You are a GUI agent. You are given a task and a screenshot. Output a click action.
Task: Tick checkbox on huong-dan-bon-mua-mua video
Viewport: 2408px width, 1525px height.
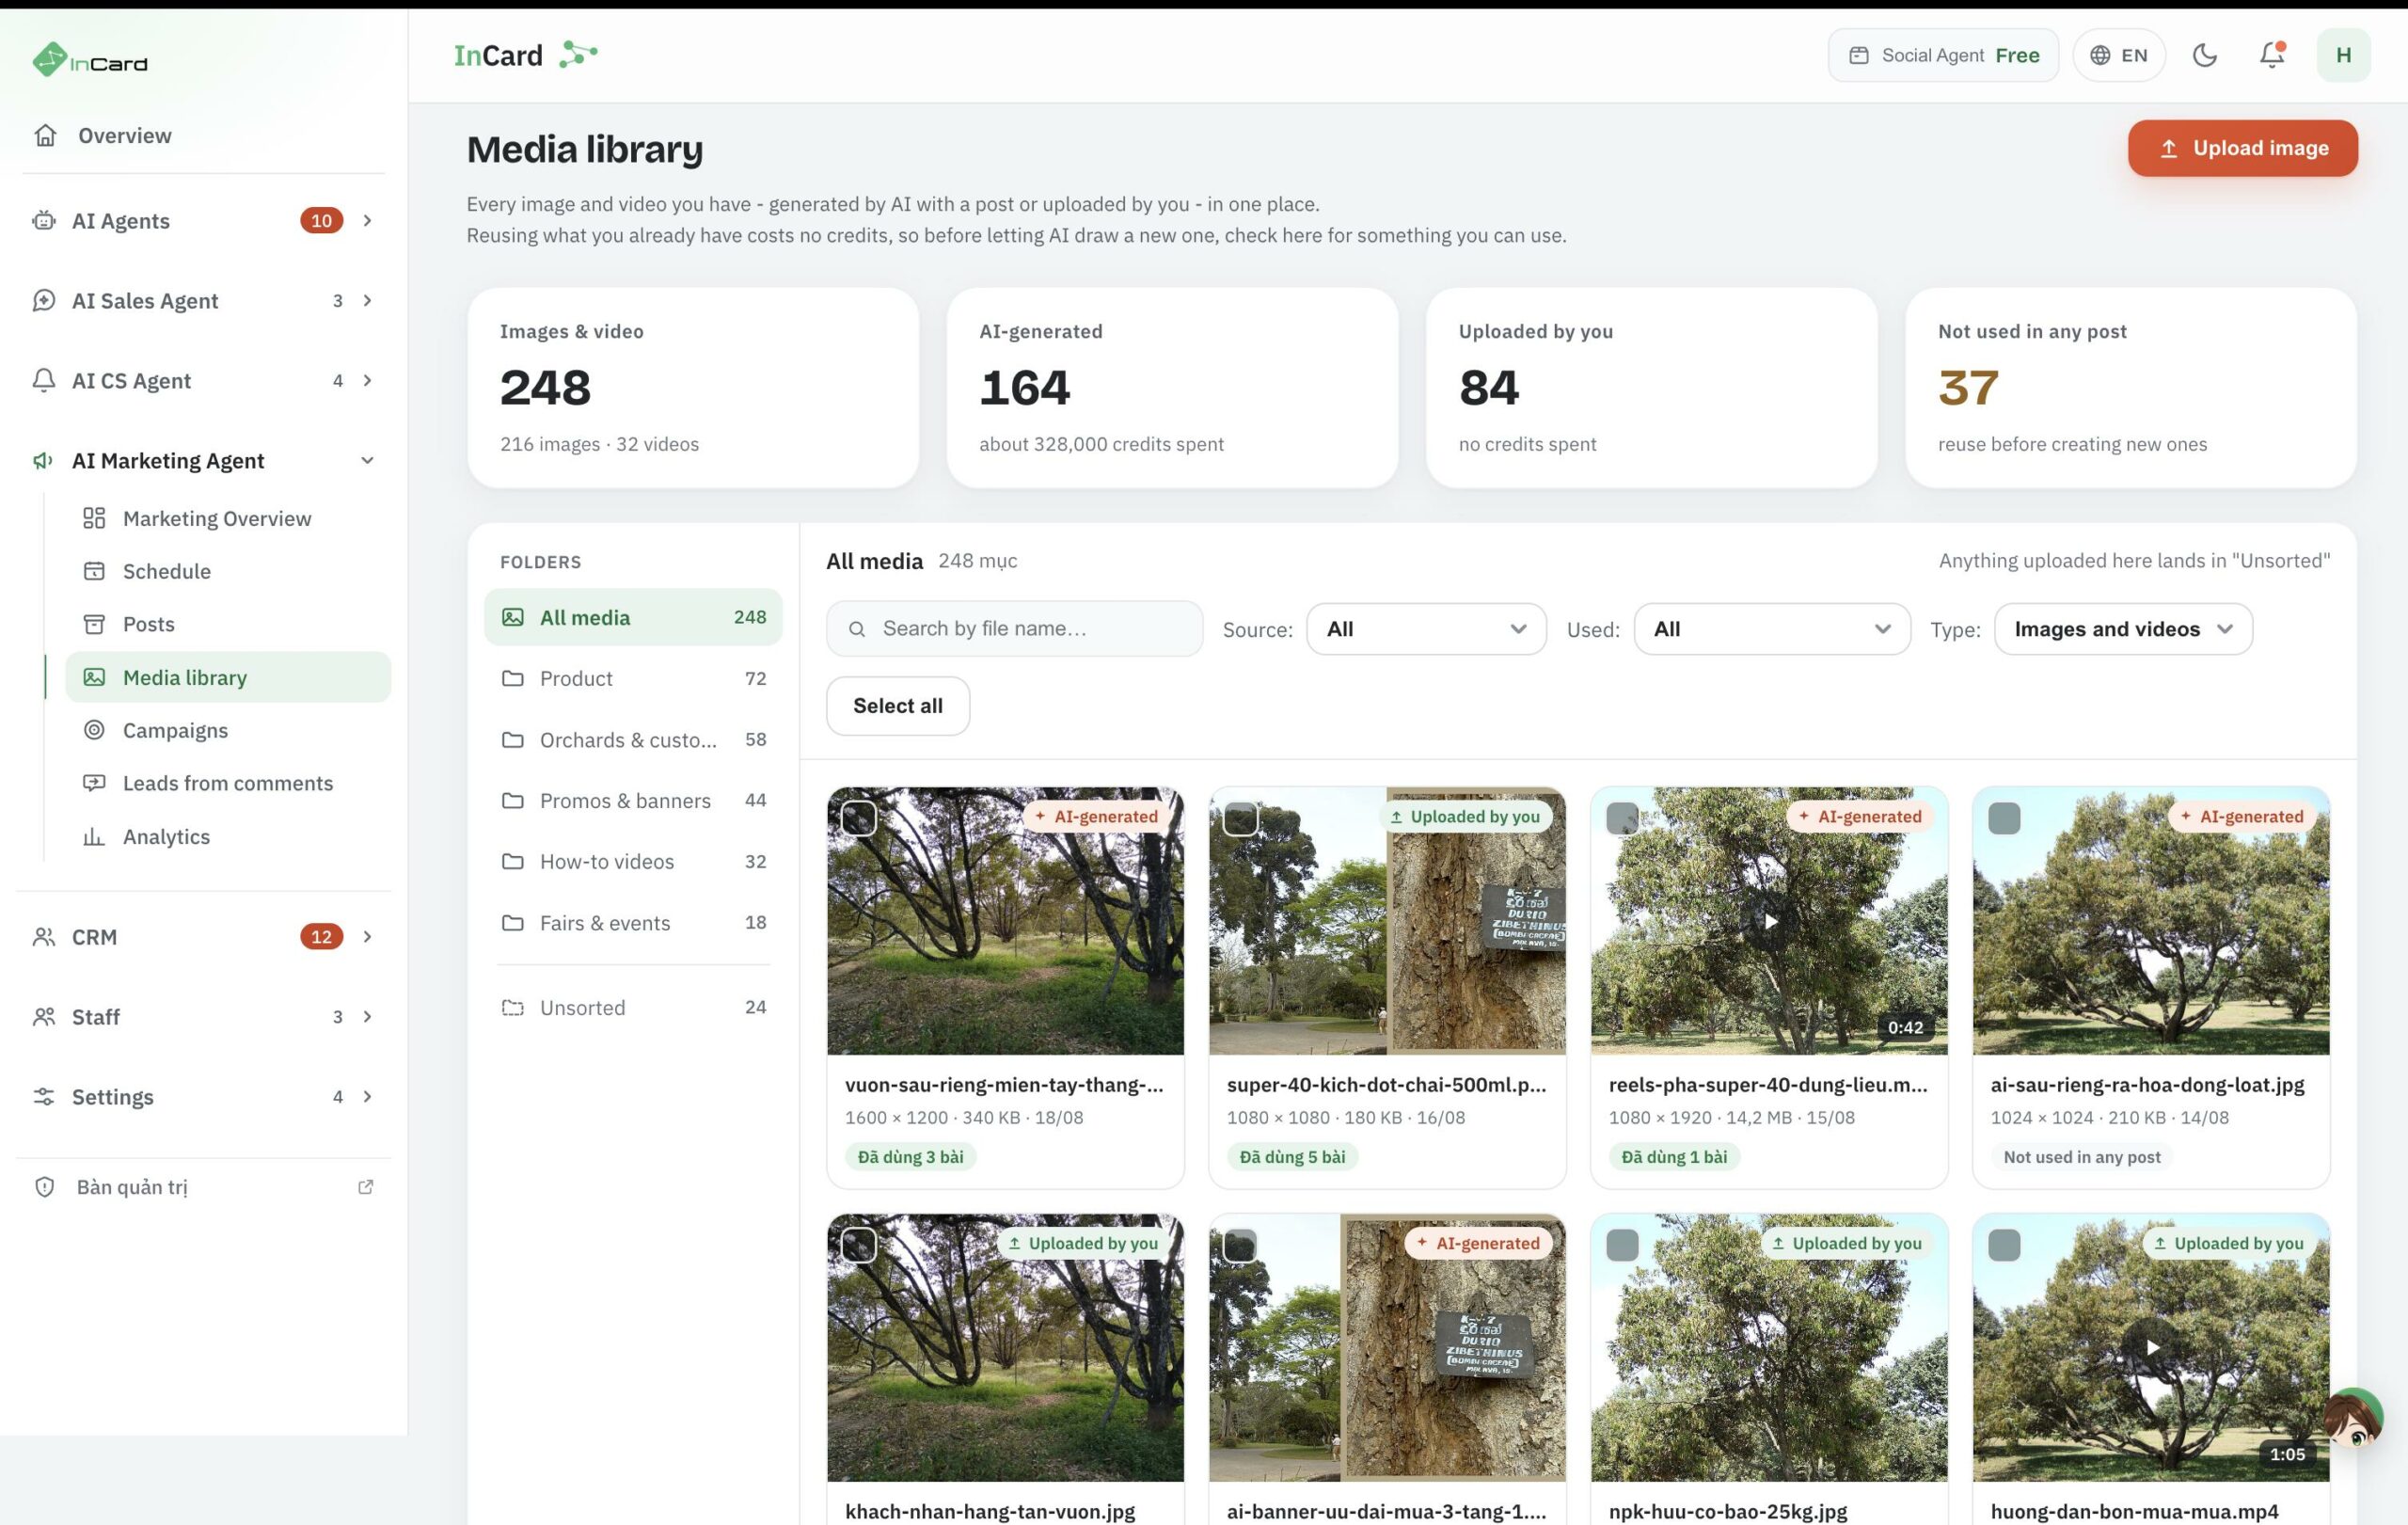click(x=2004, y=1245)
